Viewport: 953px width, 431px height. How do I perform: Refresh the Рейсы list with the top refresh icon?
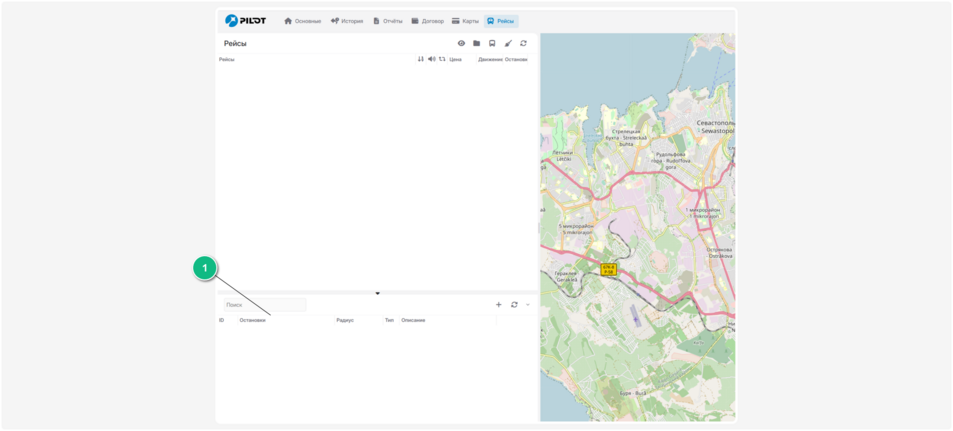(x=523, y=43)
